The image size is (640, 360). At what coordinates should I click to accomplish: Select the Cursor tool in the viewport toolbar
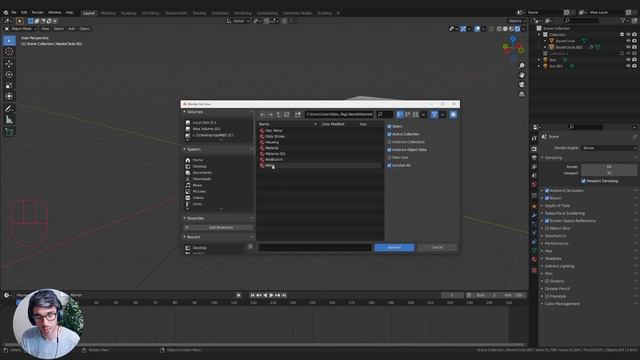[x=9, y=51]
